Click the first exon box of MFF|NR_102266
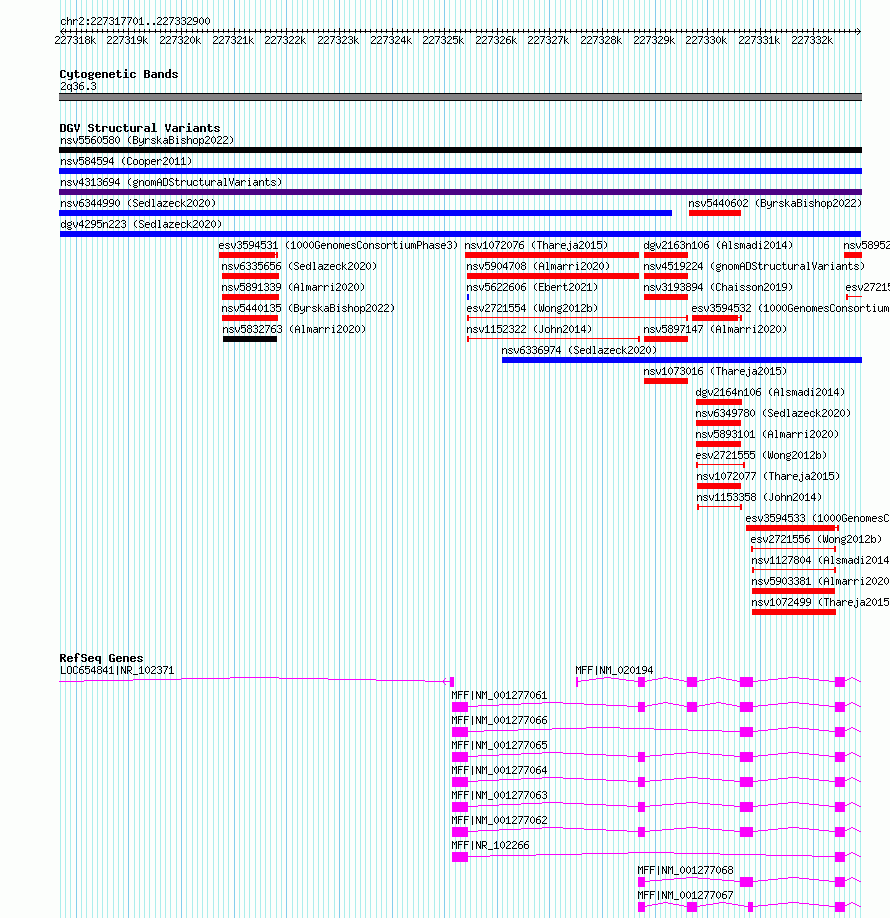This screenshot has height=918, width=890. point(460,857)
